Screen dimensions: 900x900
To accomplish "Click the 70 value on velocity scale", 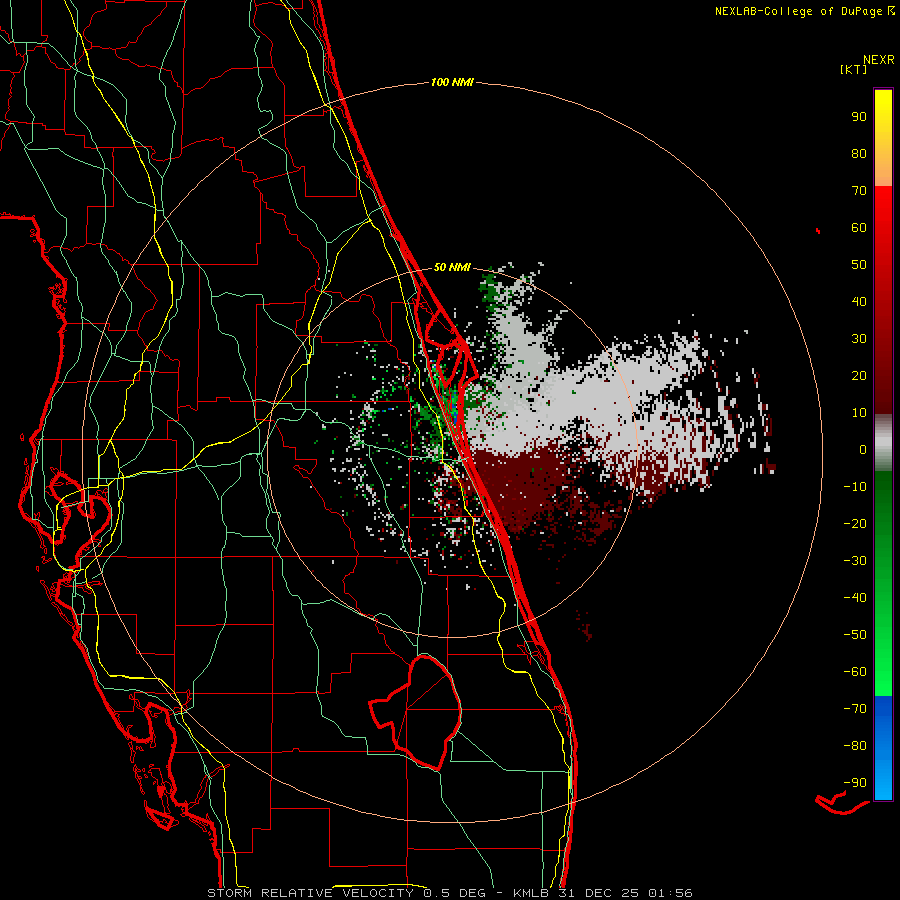I will (x=859, y=191).
